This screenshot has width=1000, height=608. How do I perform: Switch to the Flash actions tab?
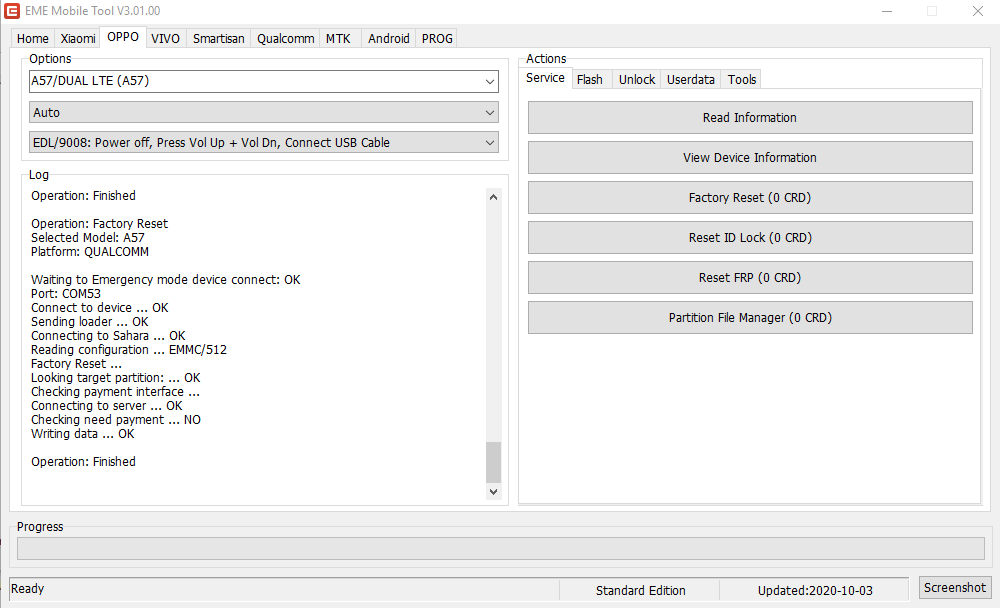click(x=590, y=79)
